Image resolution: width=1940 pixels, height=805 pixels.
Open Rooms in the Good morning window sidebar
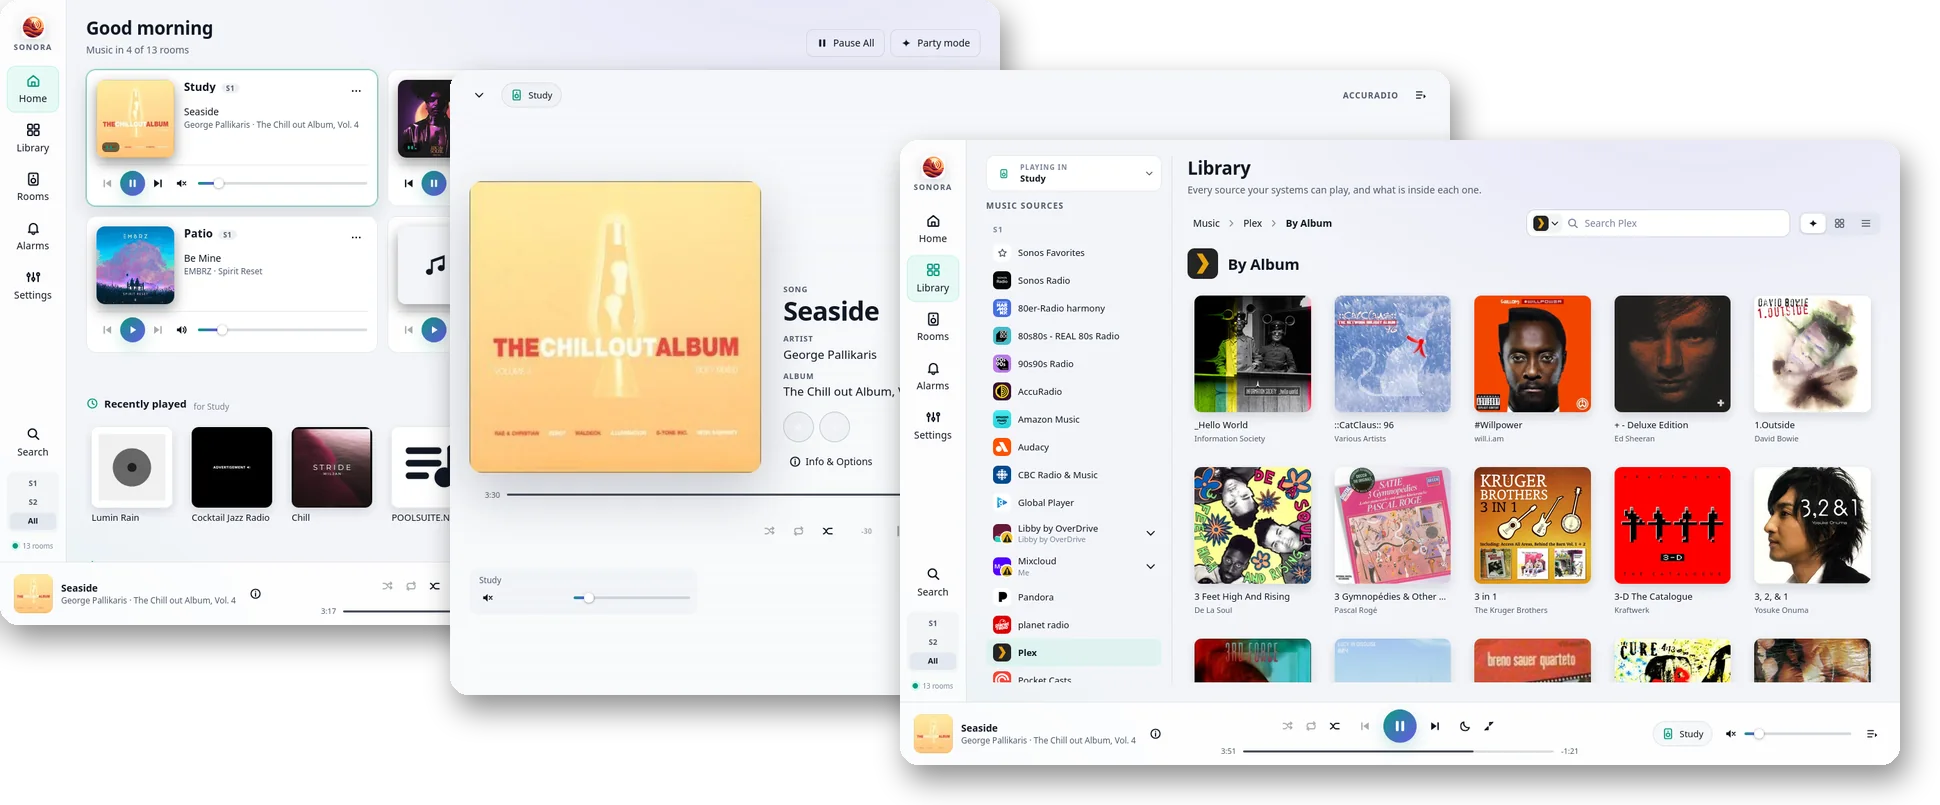point(33,186)
